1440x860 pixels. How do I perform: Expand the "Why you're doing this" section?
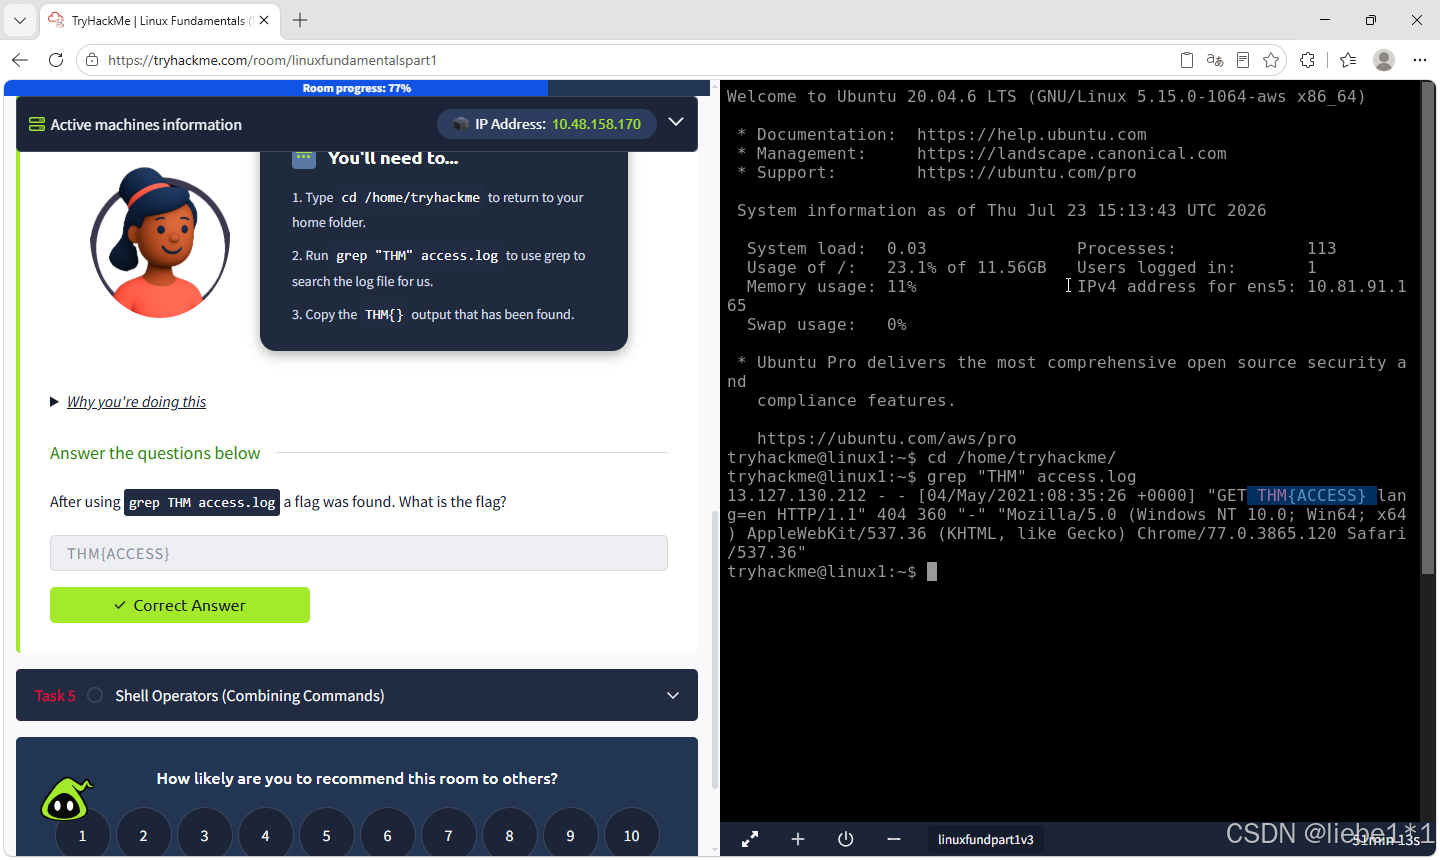pos(128,402)
